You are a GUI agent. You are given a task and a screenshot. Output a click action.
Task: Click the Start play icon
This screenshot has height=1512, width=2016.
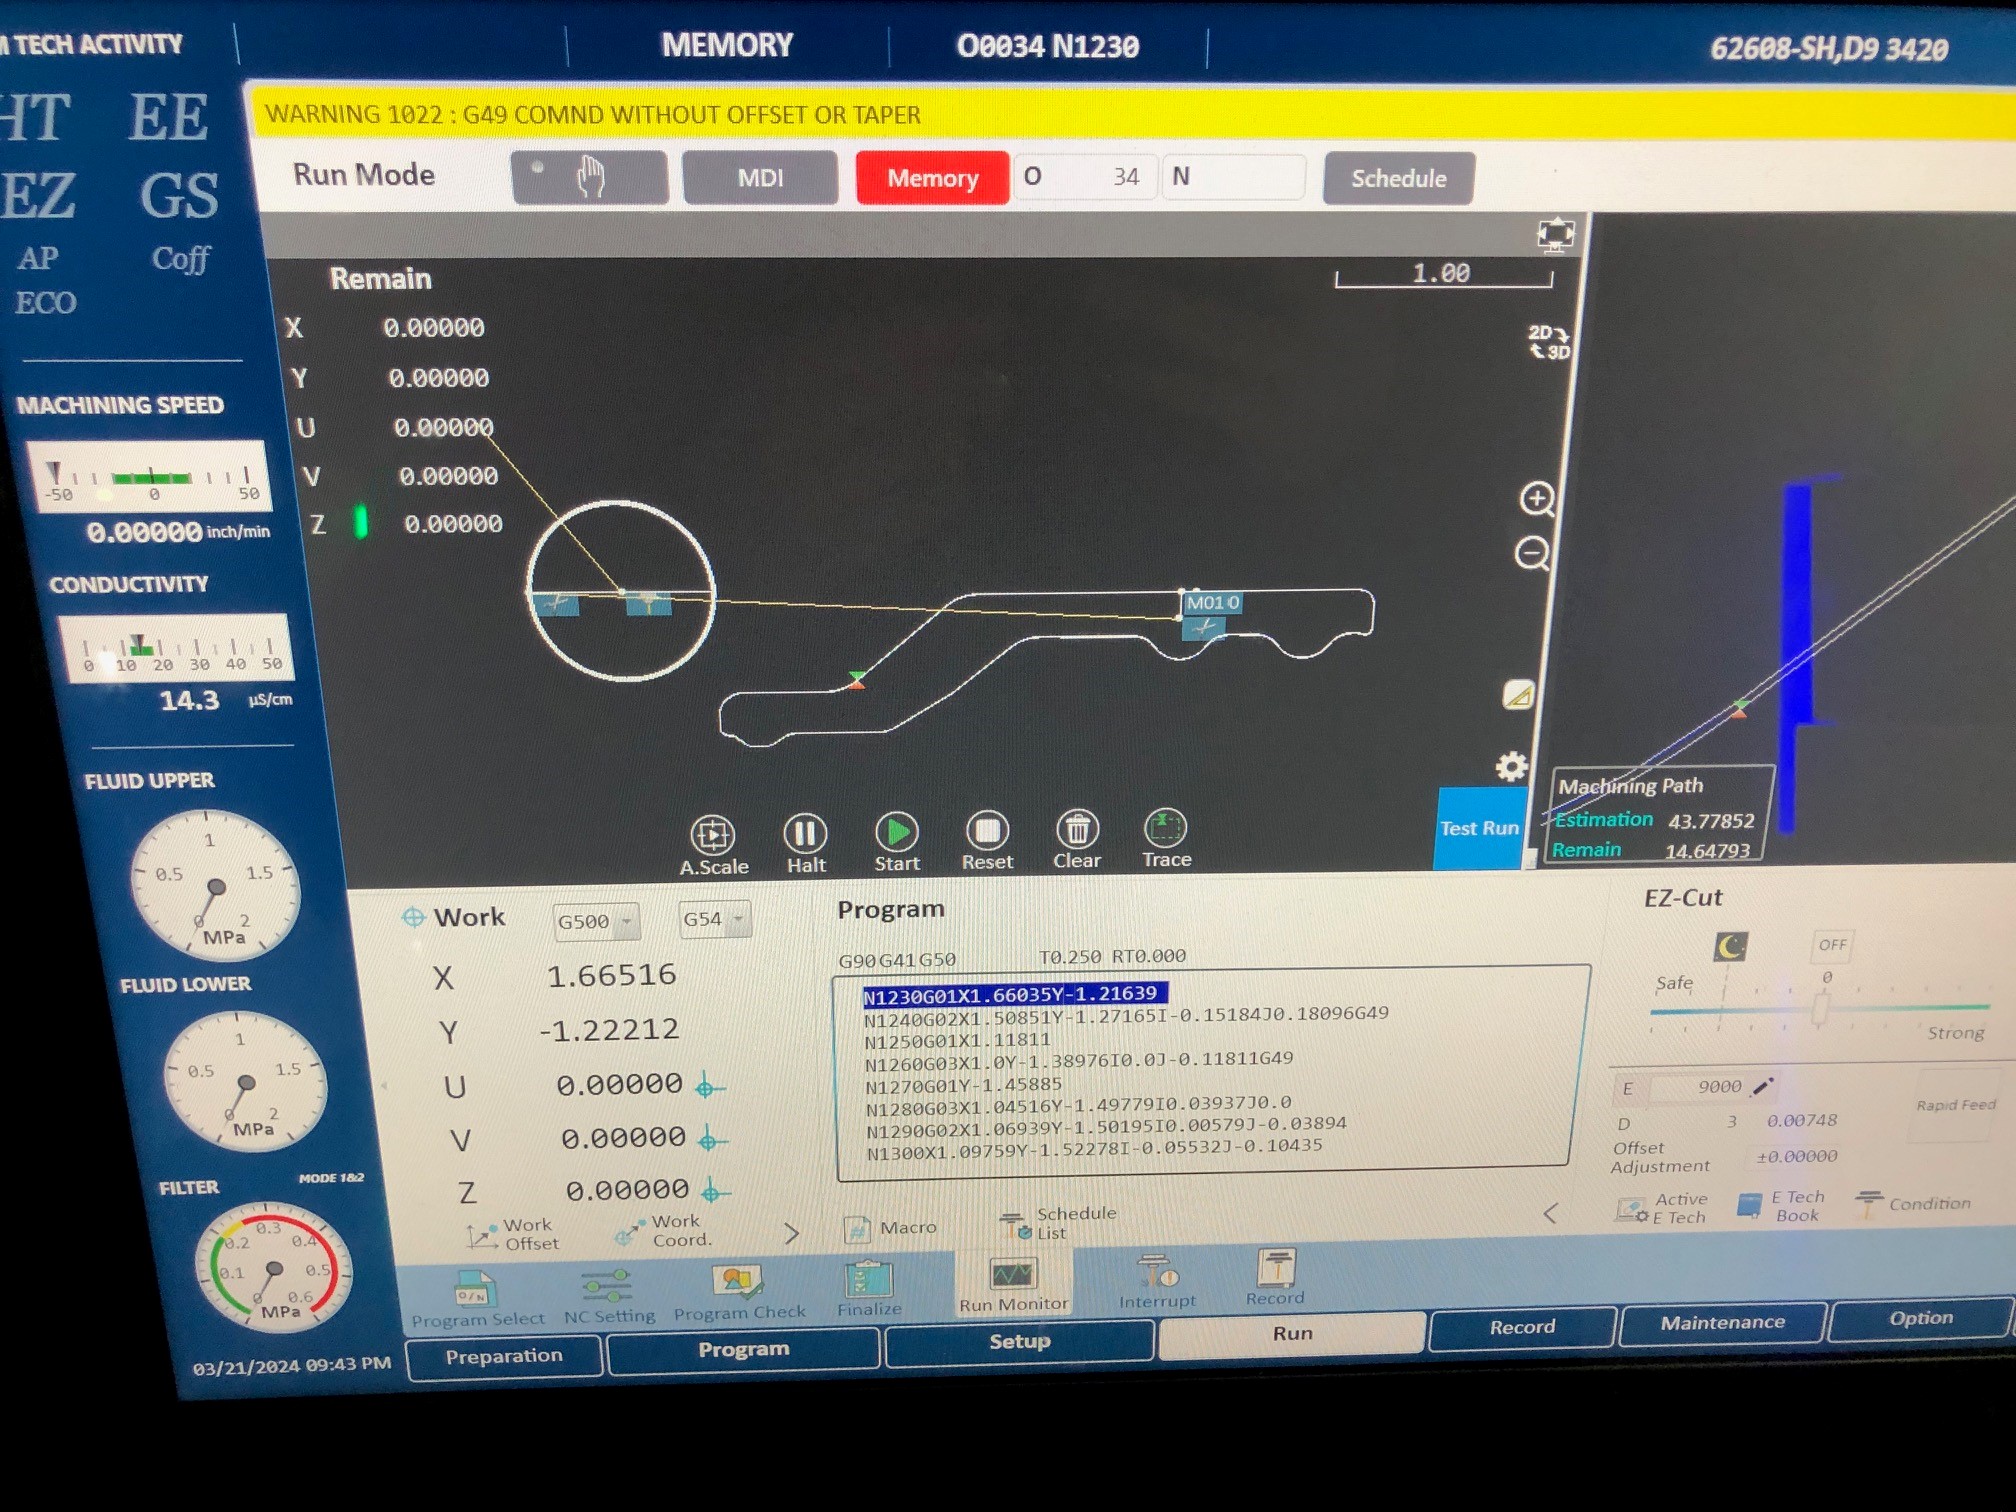point(896,832)
